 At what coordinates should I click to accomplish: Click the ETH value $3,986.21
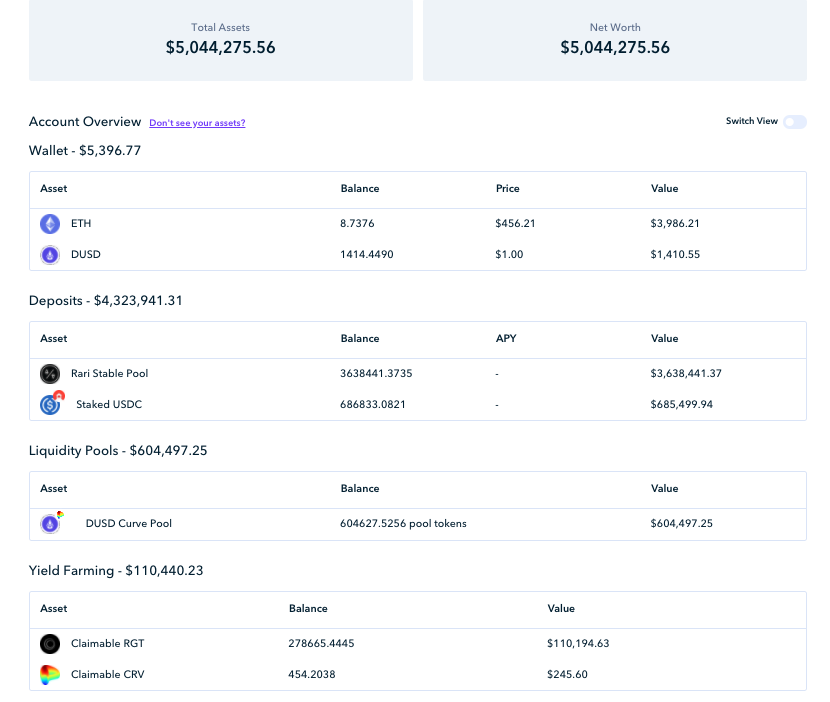tap(675, 223)
